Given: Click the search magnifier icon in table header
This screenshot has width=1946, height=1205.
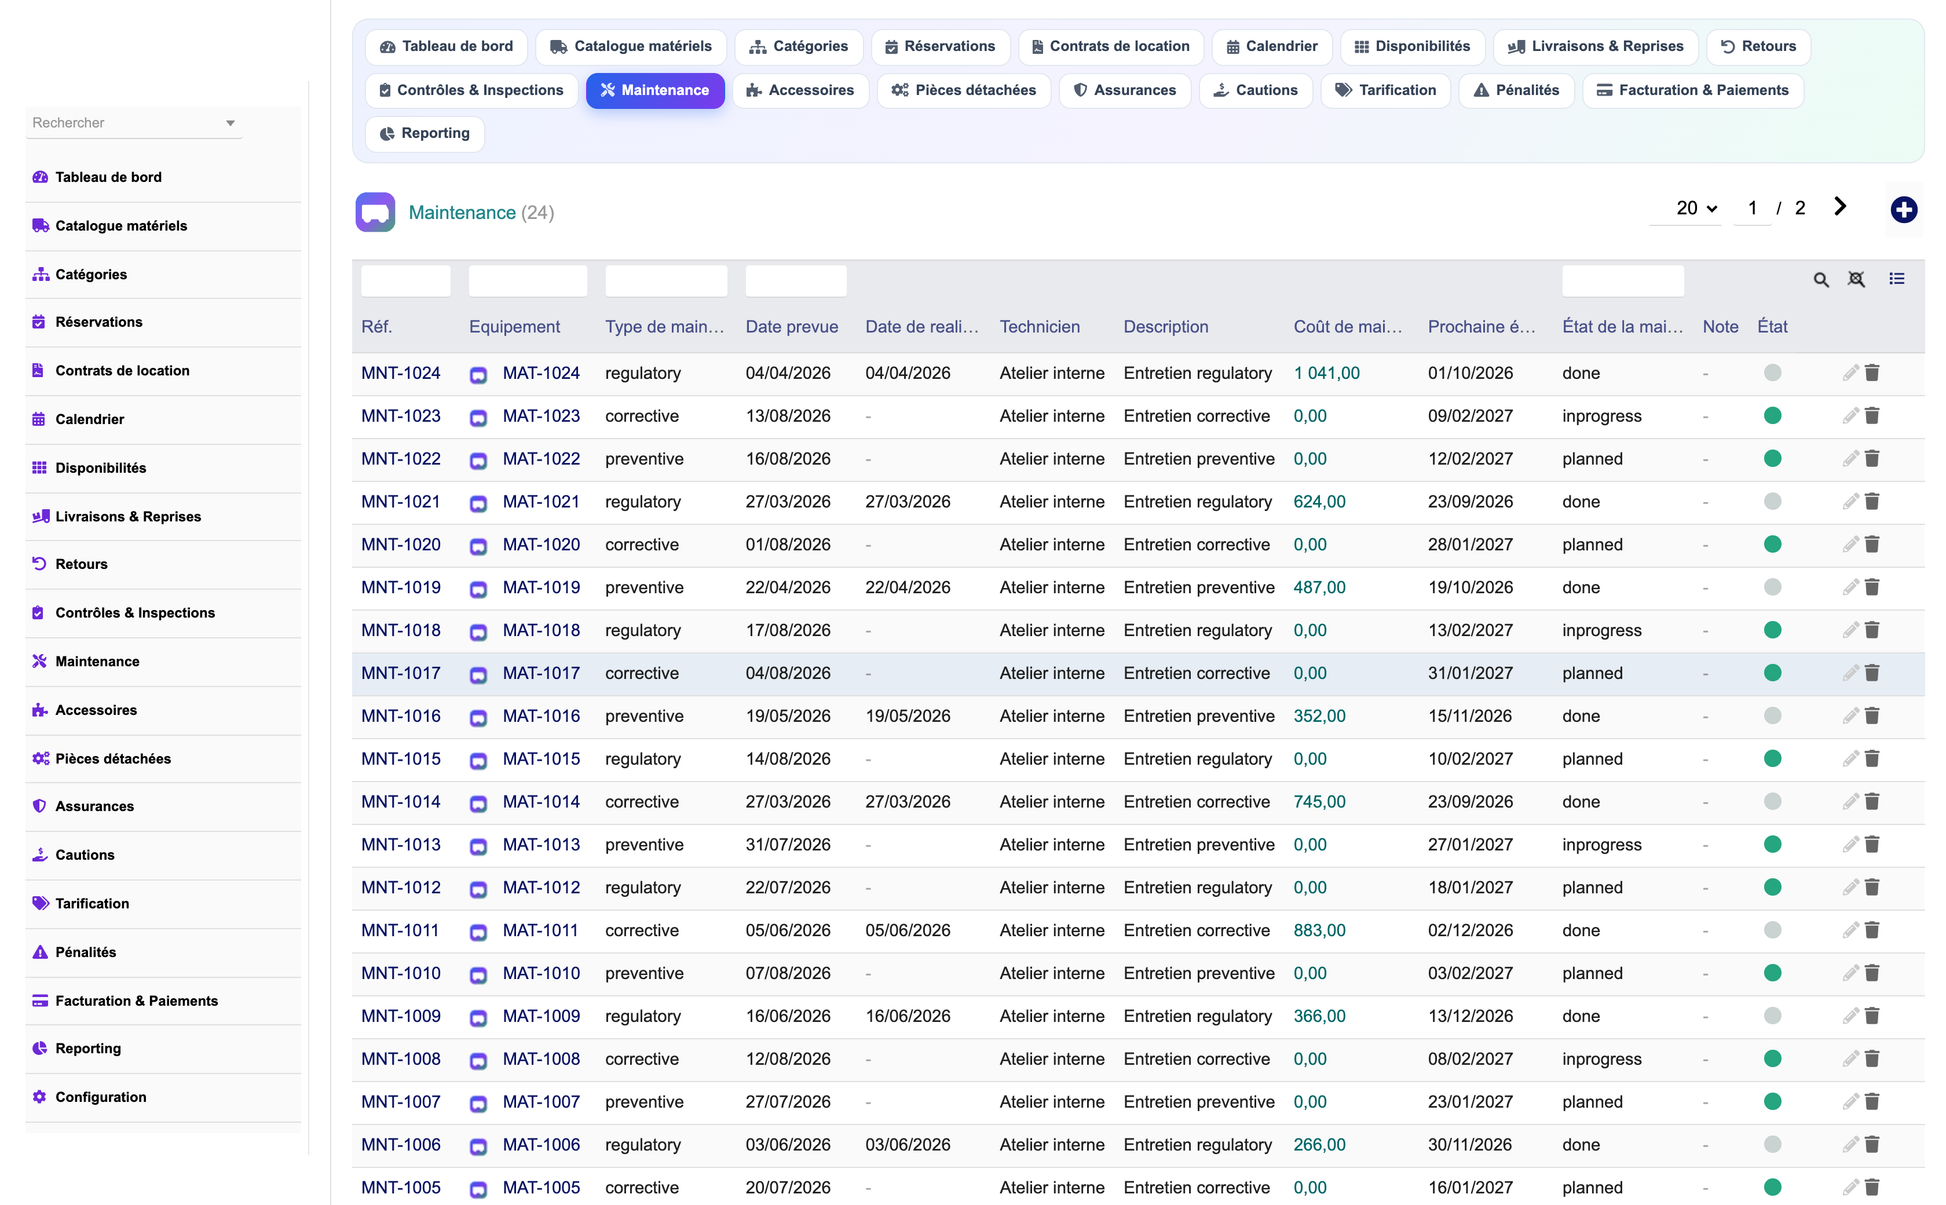Looking at the screenshot, I should pos(1821,280).
